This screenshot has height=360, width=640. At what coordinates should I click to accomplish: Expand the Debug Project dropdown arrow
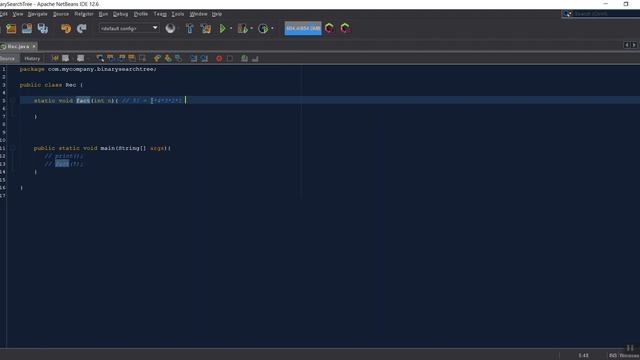[251, 28]
